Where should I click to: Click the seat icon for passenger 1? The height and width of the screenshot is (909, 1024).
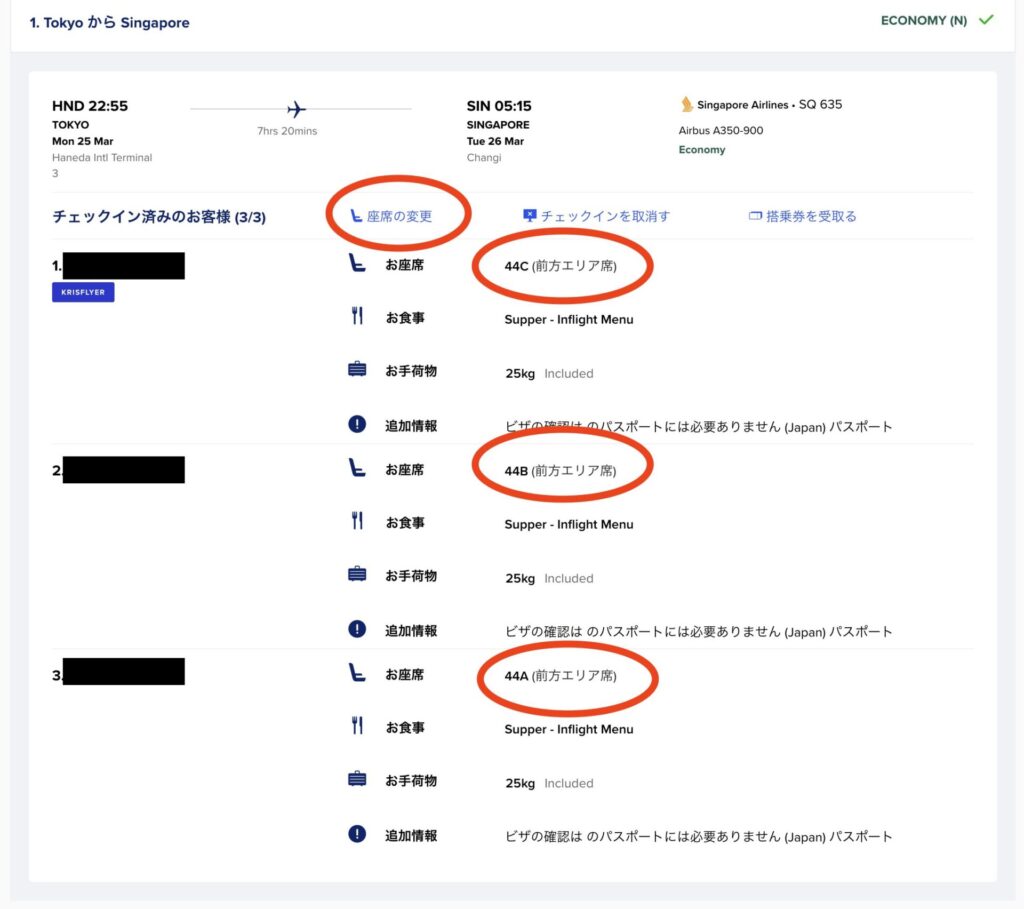tap(357, 263)
